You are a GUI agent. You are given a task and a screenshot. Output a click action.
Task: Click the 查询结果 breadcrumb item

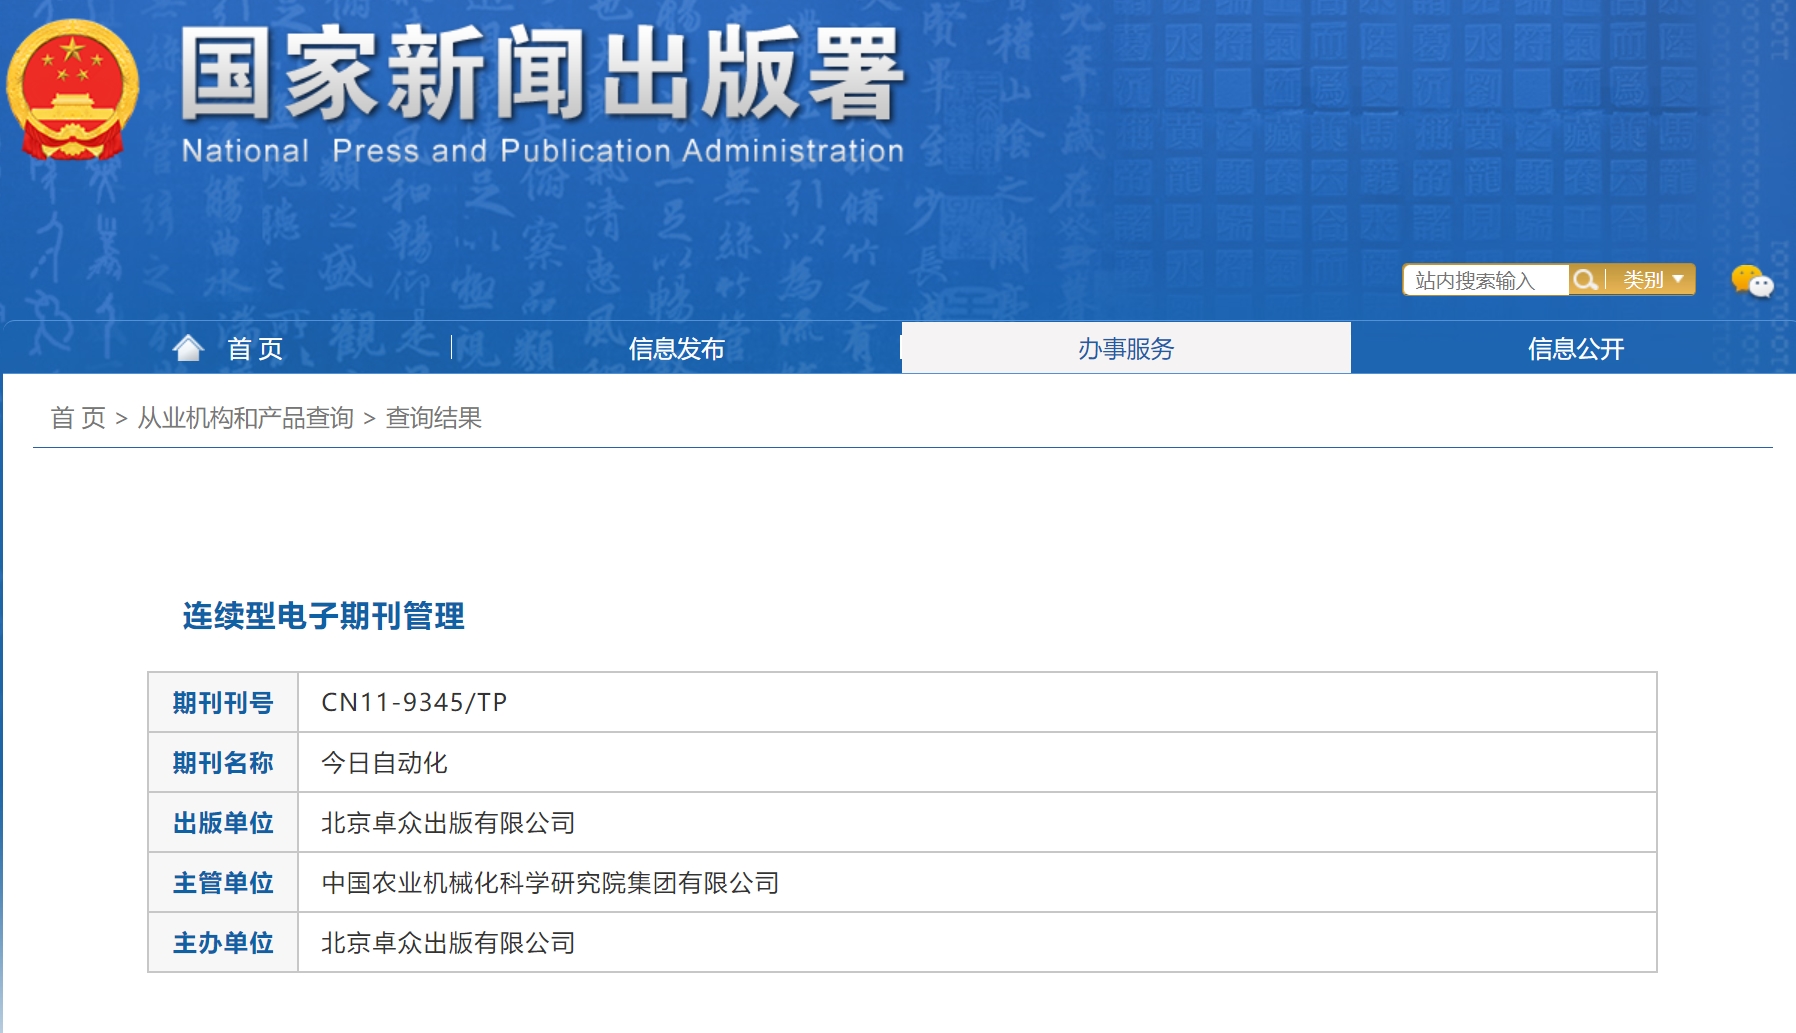point(433,418)
